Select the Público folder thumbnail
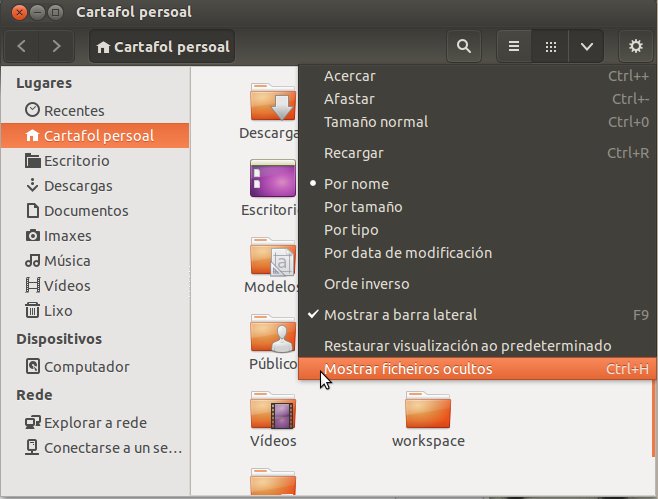The image size is (658, 499). click(273, 333)
